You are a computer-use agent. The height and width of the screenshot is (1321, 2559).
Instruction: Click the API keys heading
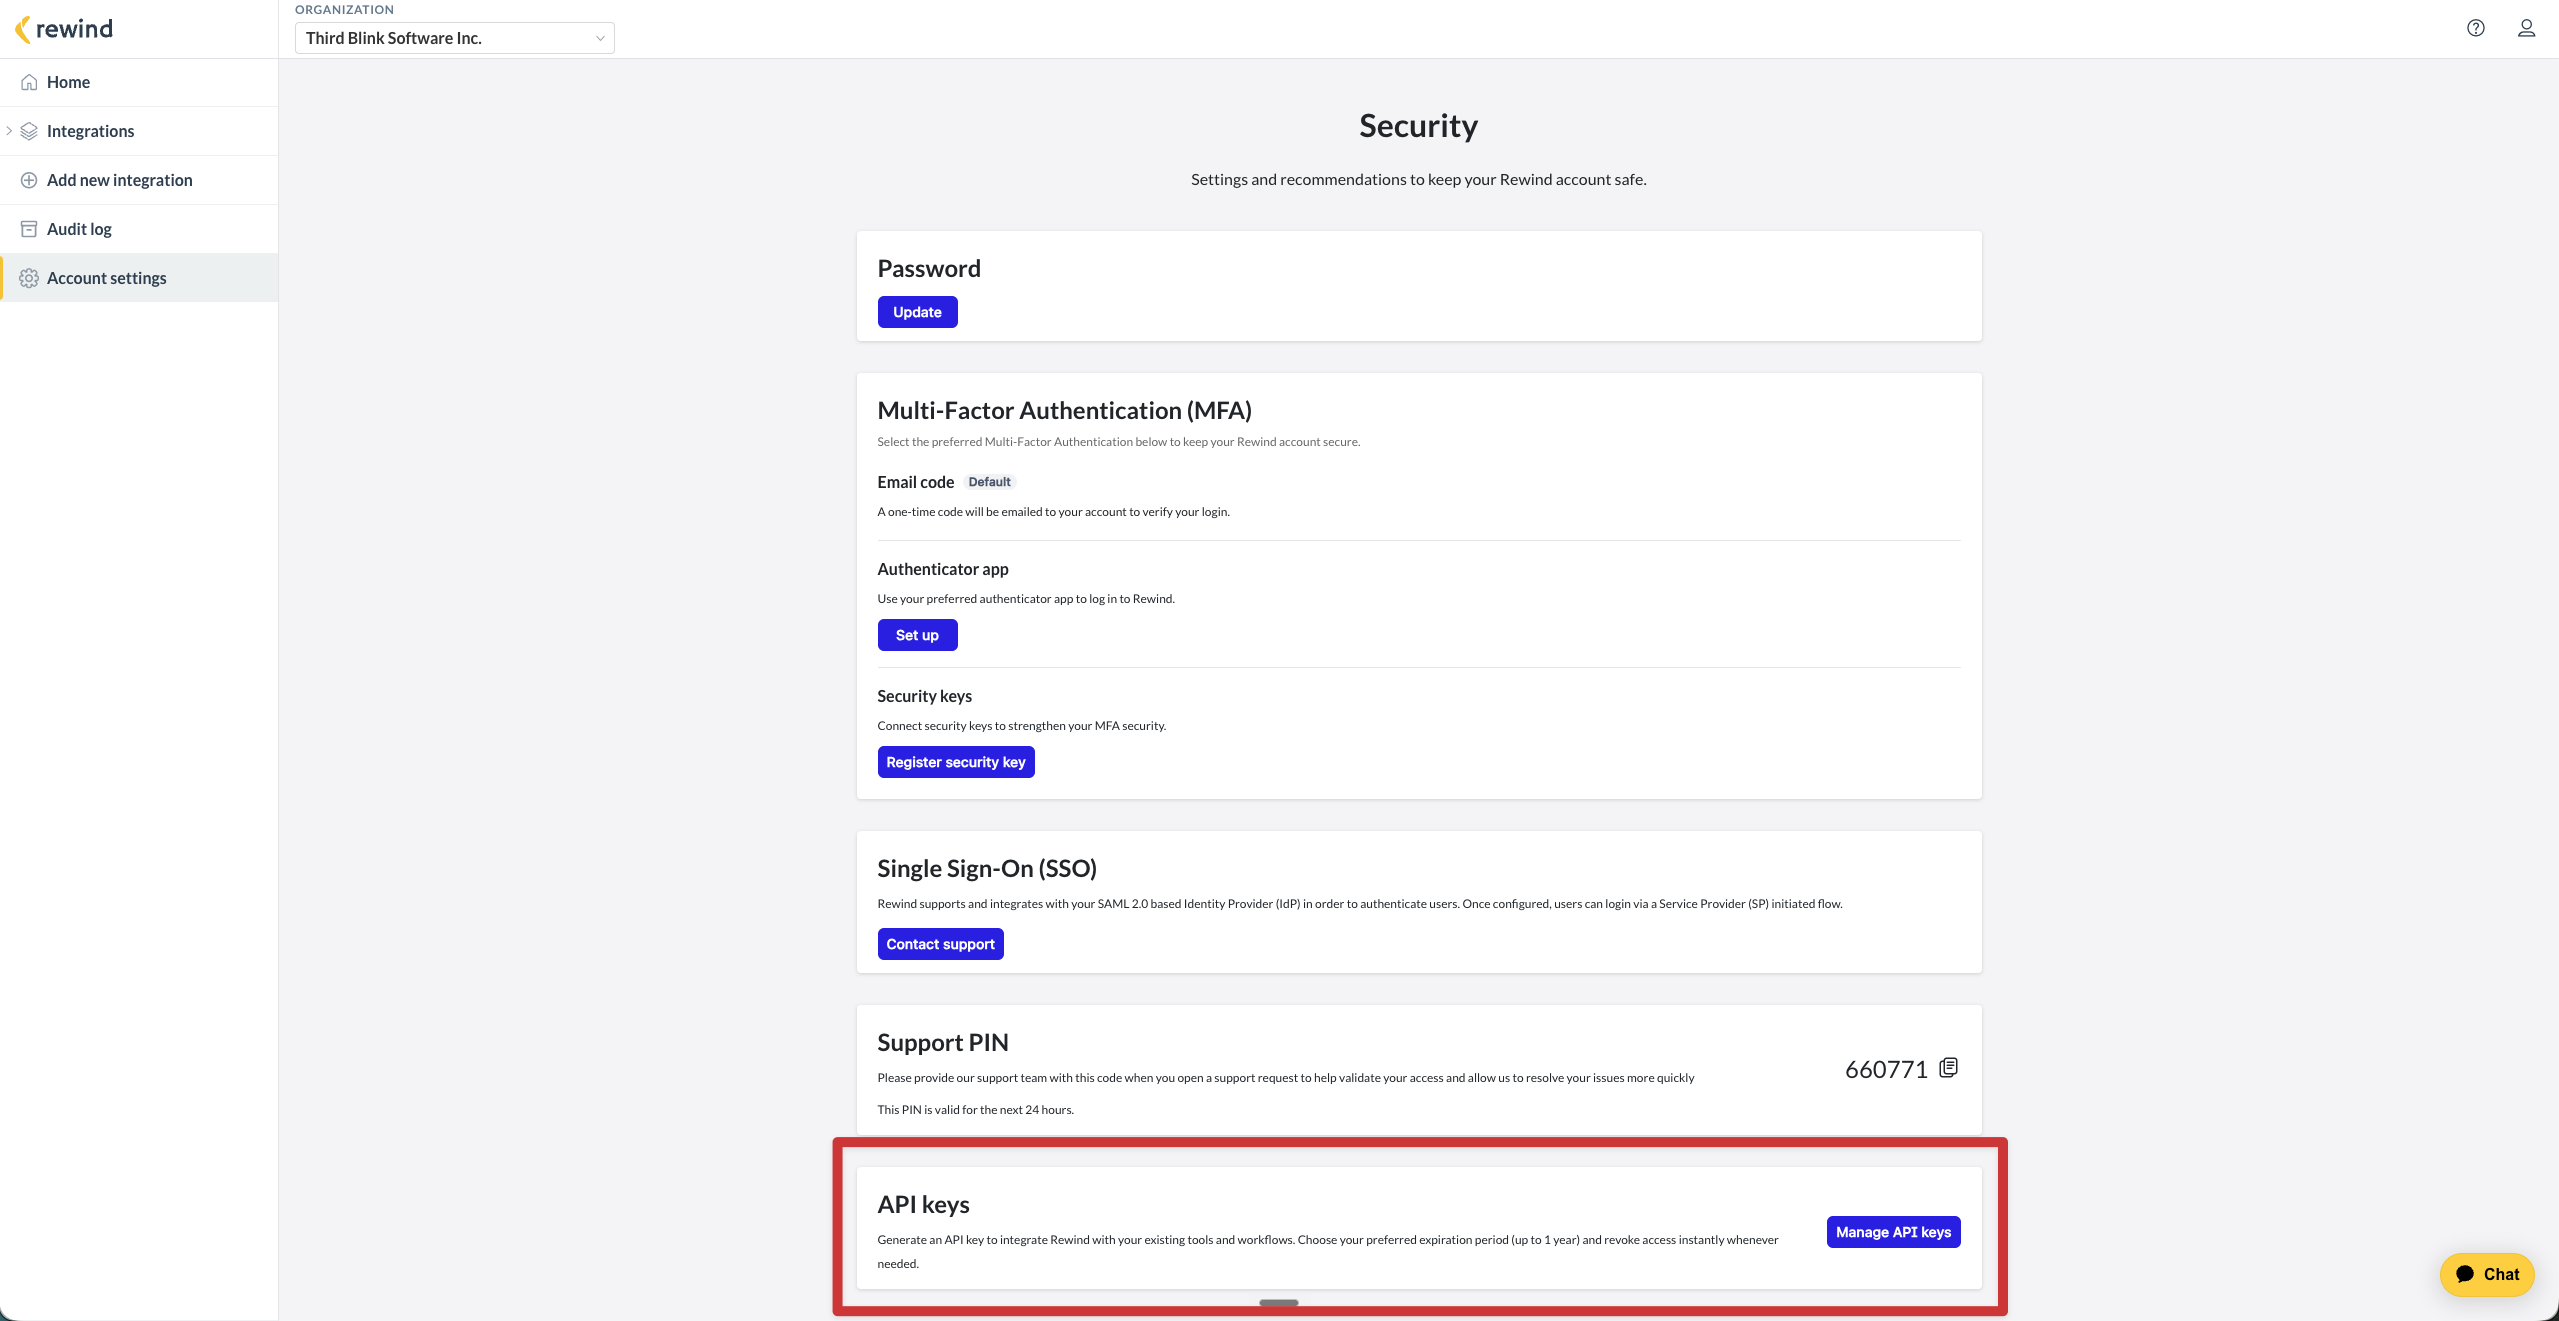[923, 1205]
